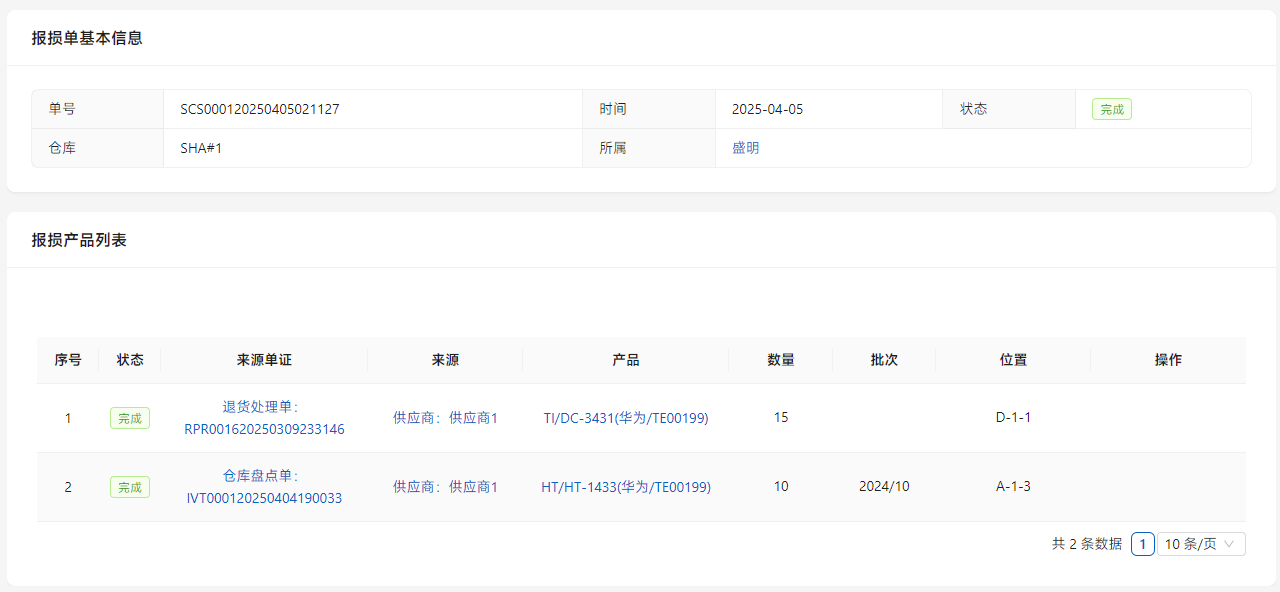Image resolution: width=1280 pixels, height=592 pixels.
Task: Click location cell D-1-1
Action: [x=1013, y=418]
